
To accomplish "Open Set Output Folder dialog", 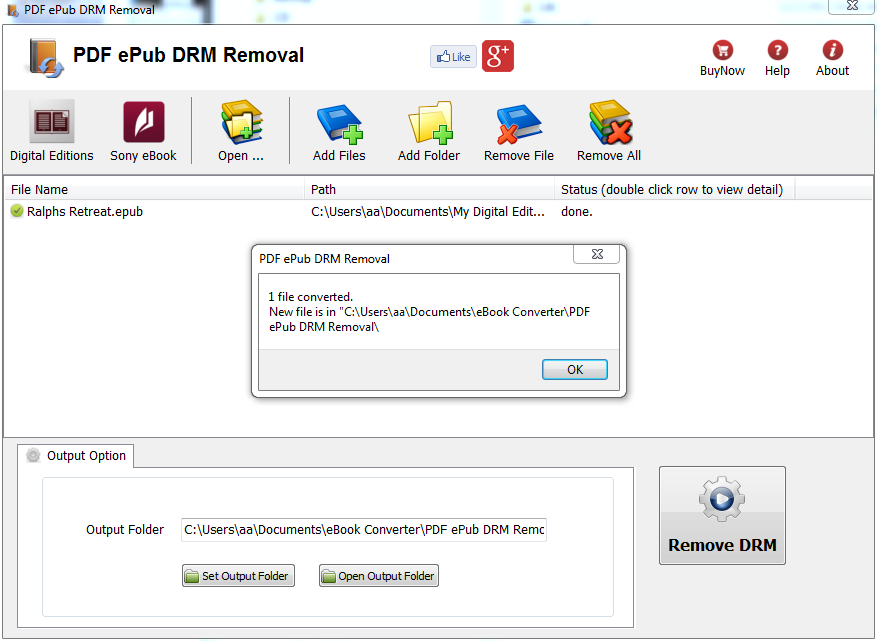I will [x=238, y=575].
